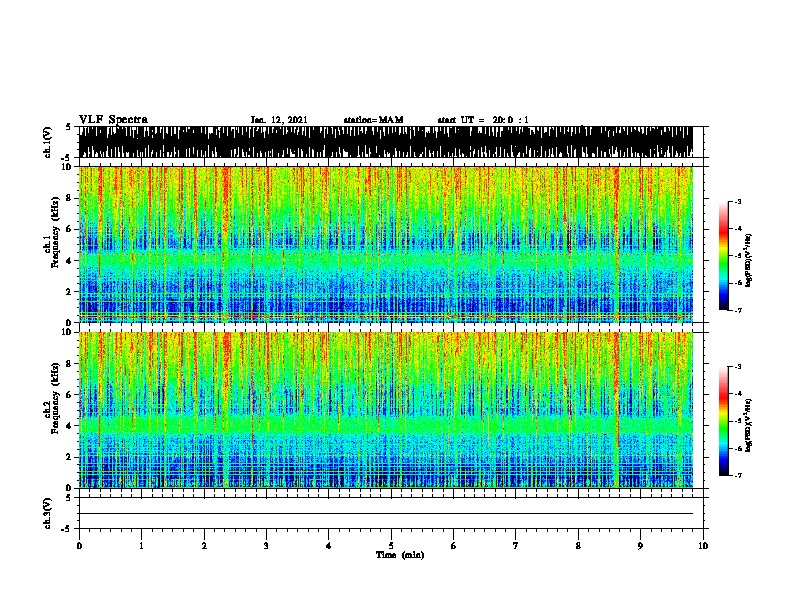Click the time axis tick label "0"
This screenshot has width=792, height=612.
(79, 546)
